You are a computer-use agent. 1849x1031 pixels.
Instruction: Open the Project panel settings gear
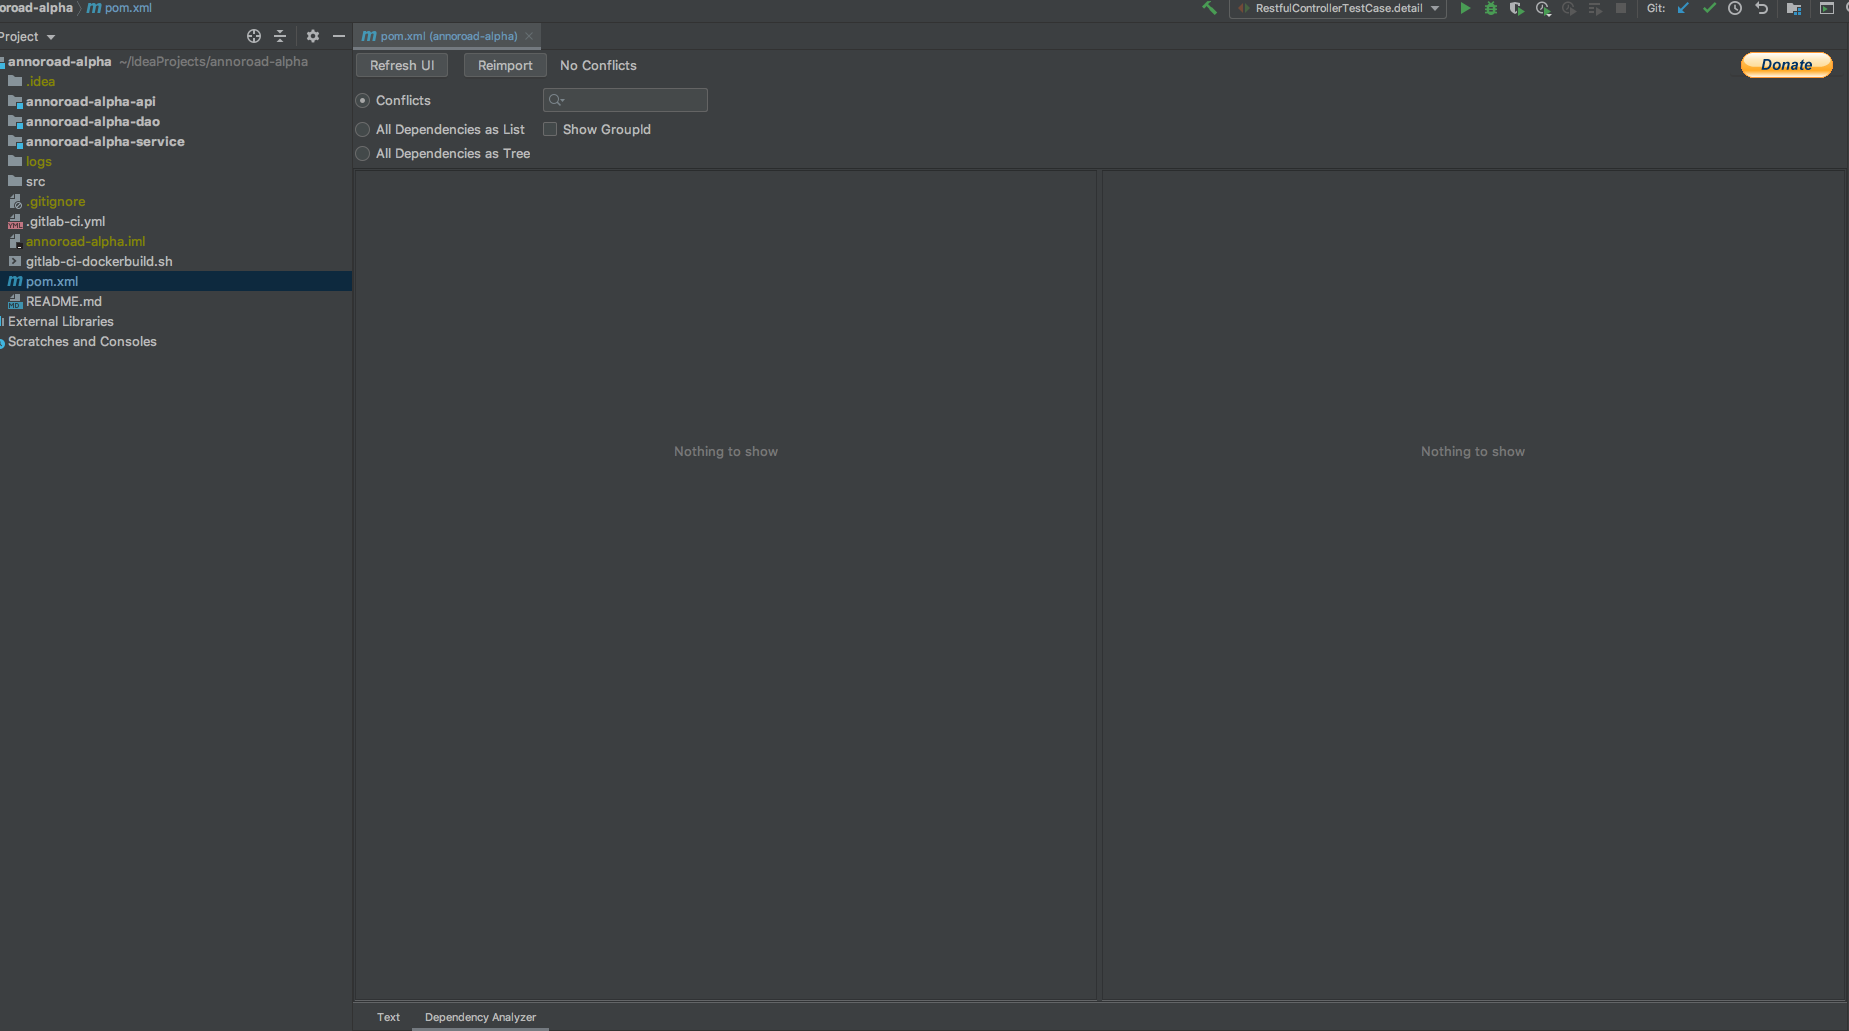point(313,36)
